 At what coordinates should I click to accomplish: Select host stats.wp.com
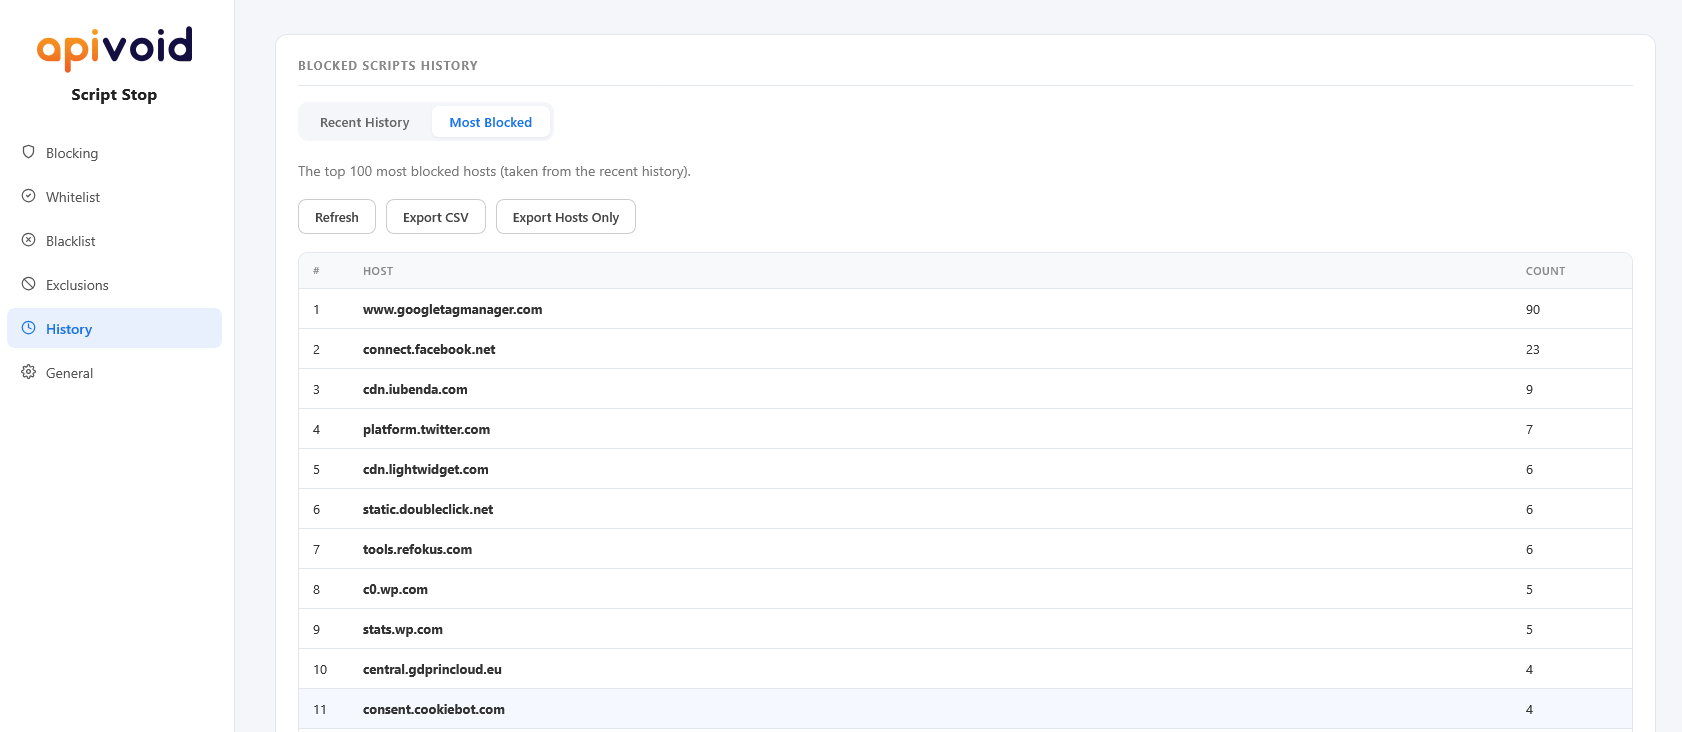(403, 629)
